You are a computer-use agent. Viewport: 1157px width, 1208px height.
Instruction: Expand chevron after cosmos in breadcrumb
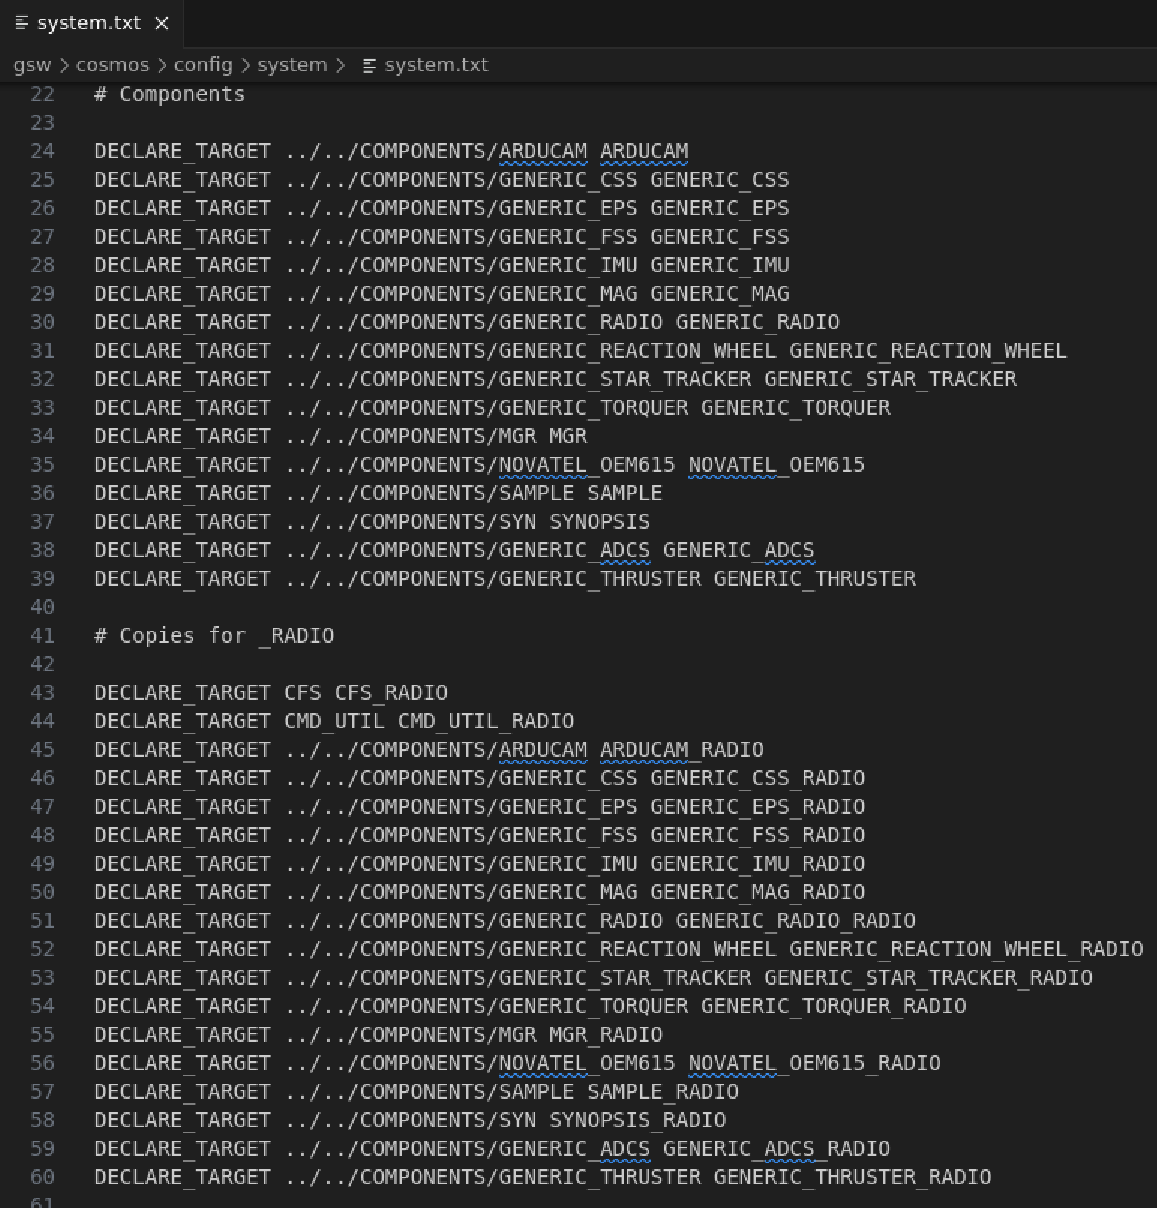point(162,65)
